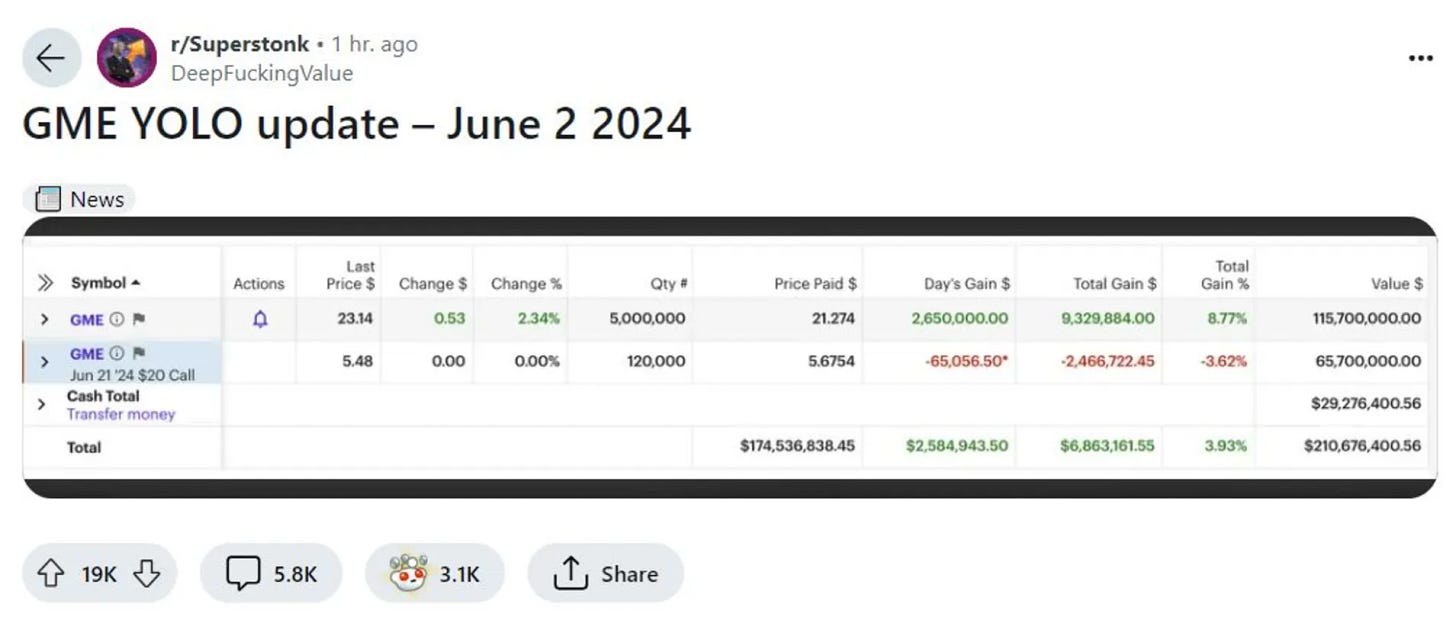Open the r/Superstonk community avatar
The width and height of the screenshot is (1456, 636).
(x=126, y=58)
